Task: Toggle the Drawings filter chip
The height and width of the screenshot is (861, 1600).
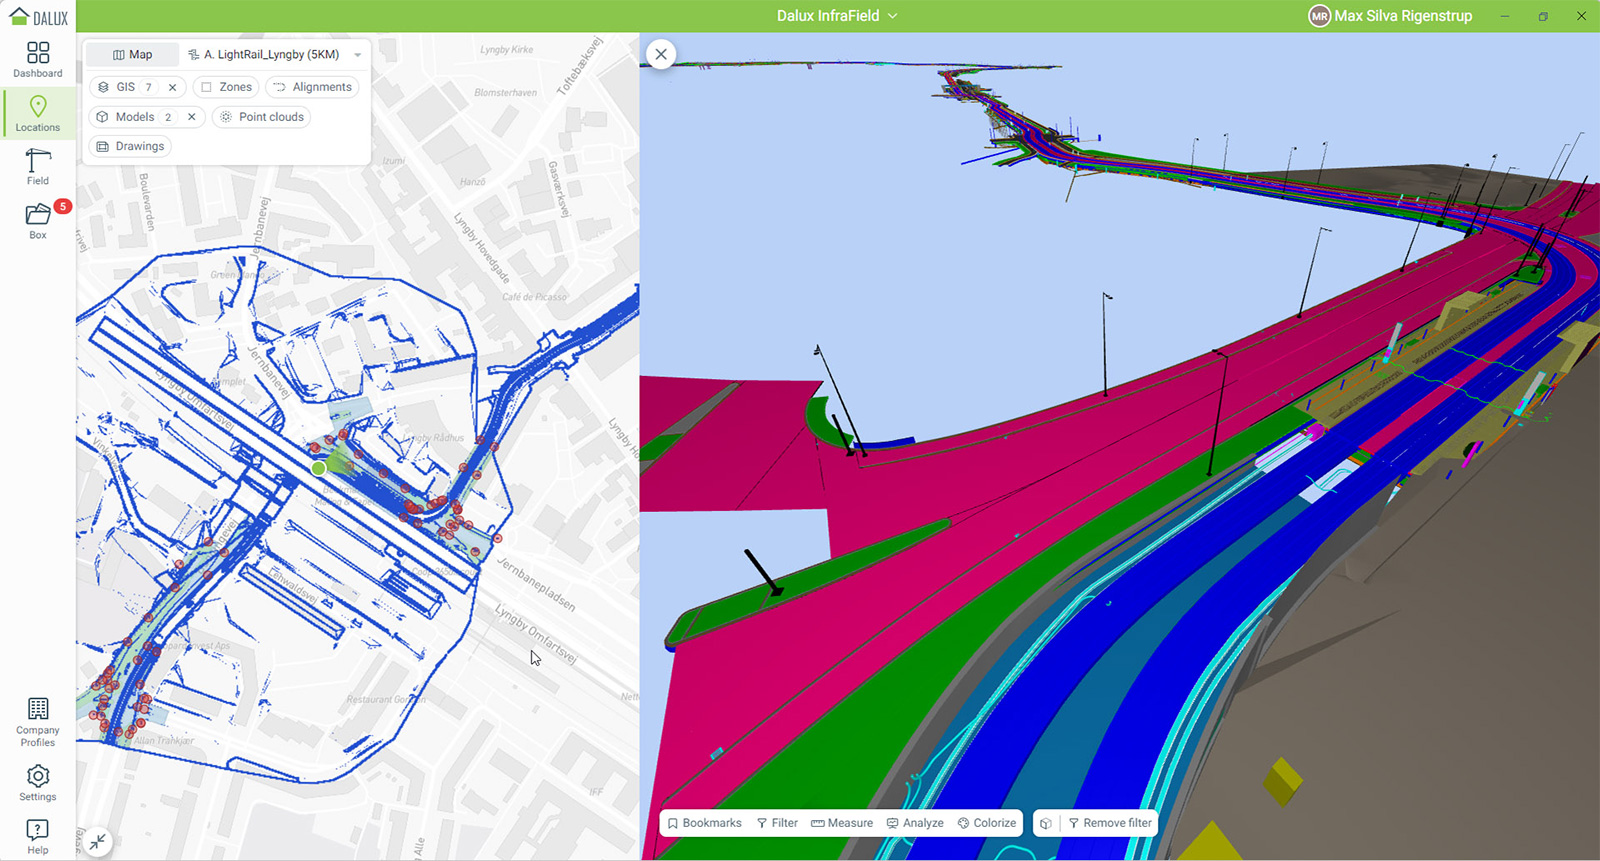Action: [130, 146]
